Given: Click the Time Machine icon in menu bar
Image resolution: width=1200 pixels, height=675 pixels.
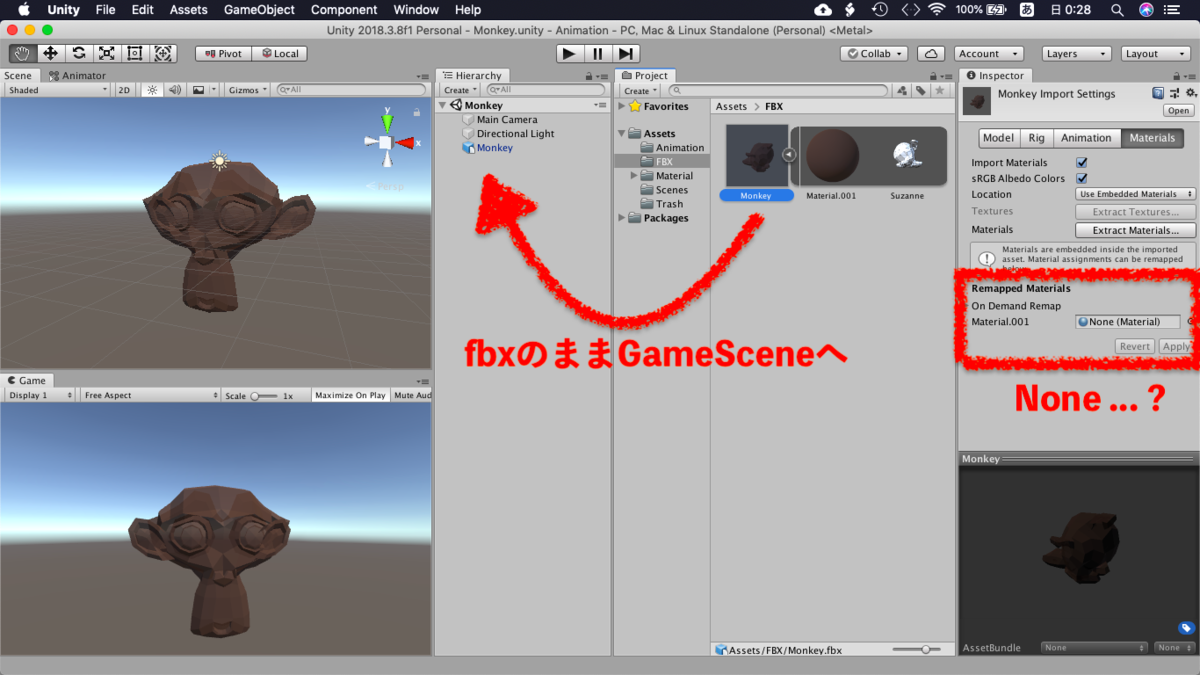Looking at the screenshot, I should click(879, 9).
